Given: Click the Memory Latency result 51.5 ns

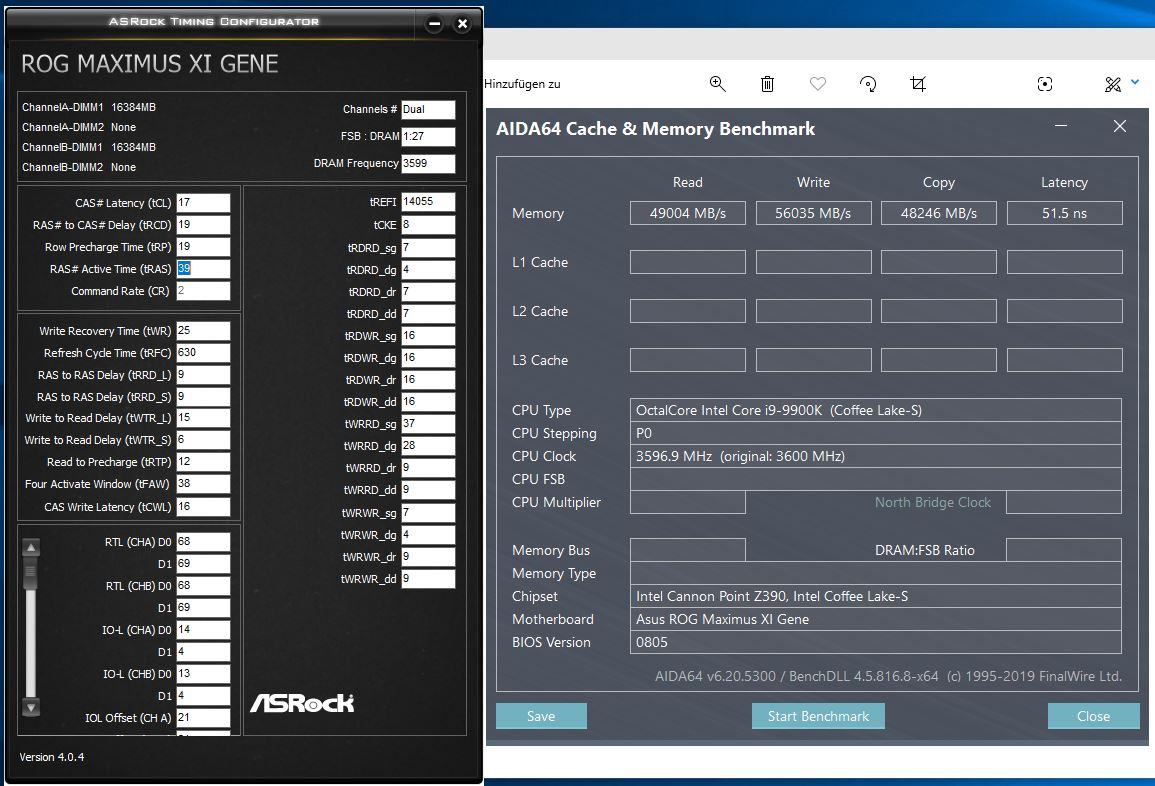Looking at the screenshot, I should tap(1064, 213).
